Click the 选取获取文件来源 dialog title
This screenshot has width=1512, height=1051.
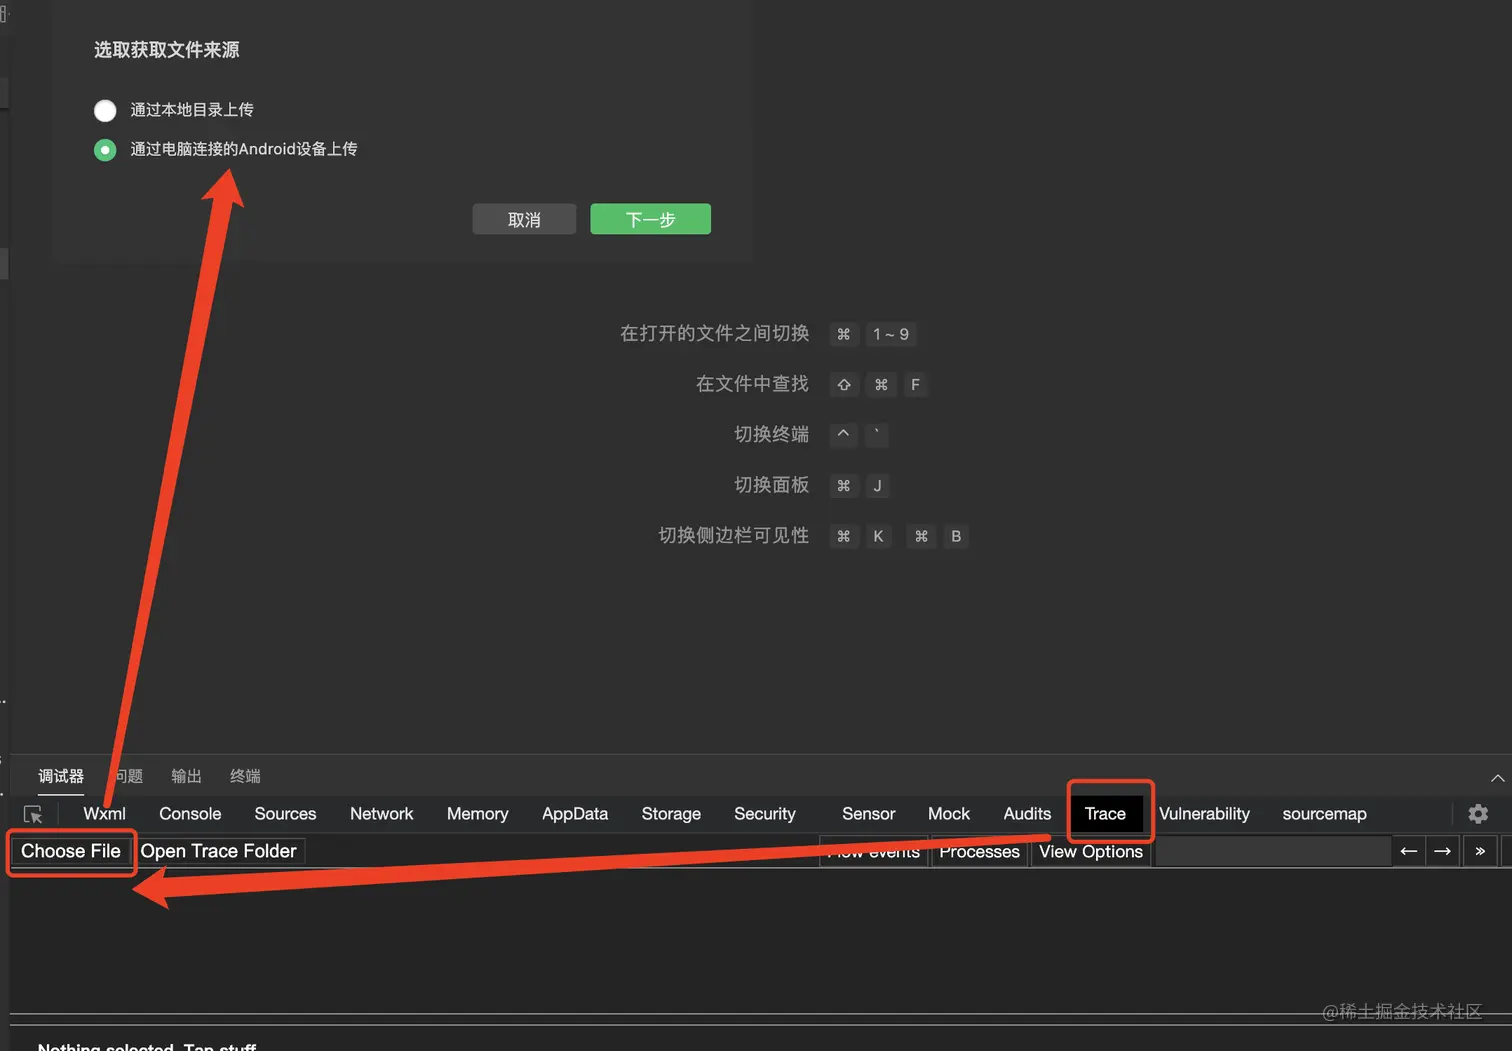tap(167, 50)
